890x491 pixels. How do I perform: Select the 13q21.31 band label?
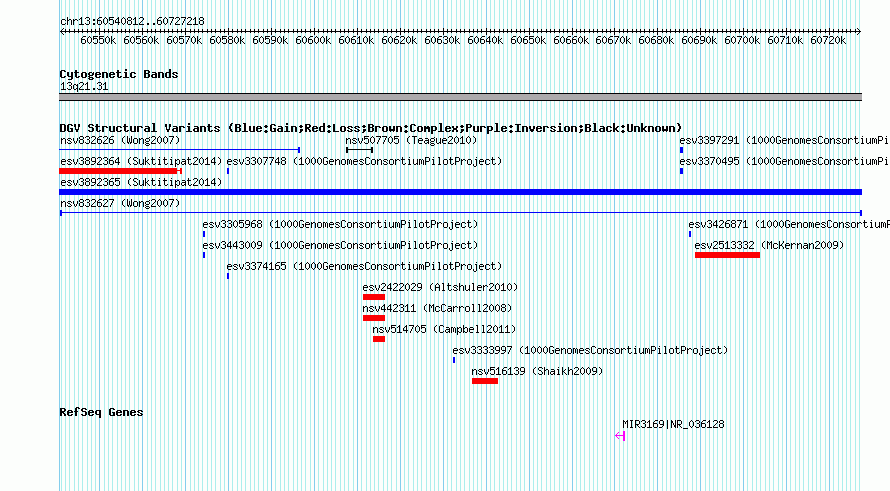pos(84,86)
